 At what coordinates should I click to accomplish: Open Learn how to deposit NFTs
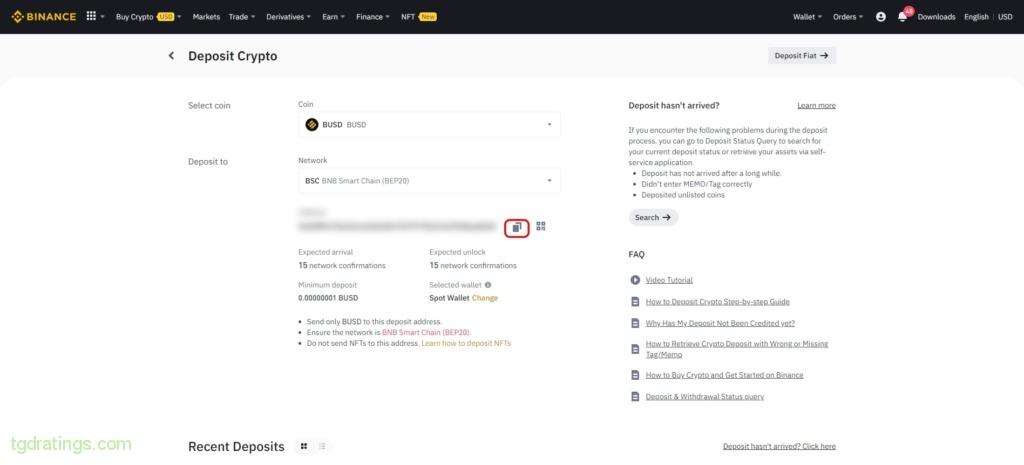click(466, 343)
